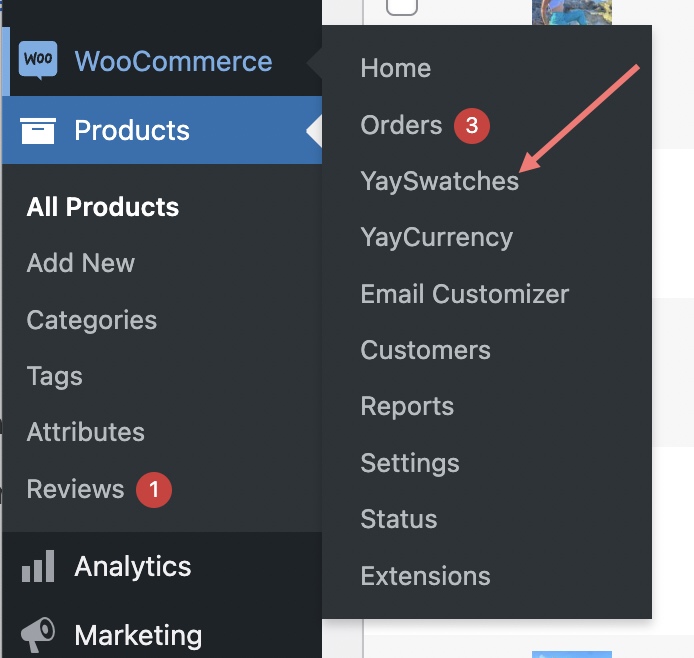The width and height of the screenshot is (694, 658).
Task: Open the product thumbnail at top
Action: pos(571,11)
